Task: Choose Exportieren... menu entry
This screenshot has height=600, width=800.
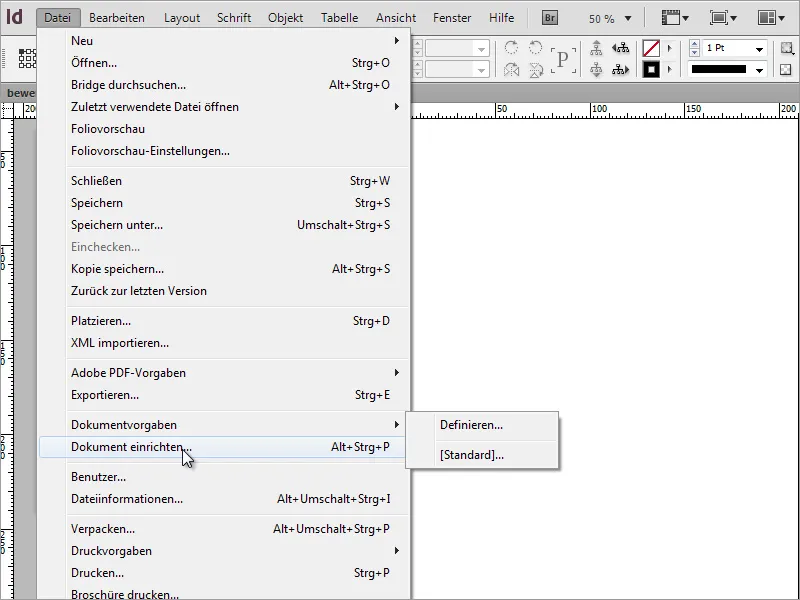Action: pyautogui.click(x=223, y=395)
